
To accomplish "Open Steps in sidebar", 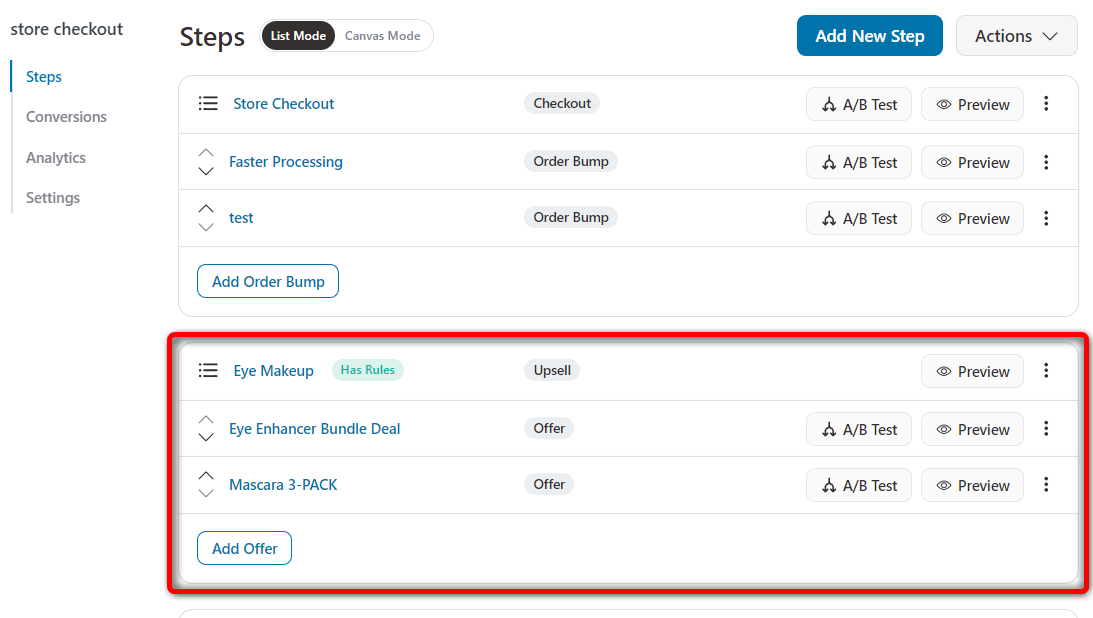I will (x=44, y=77).
